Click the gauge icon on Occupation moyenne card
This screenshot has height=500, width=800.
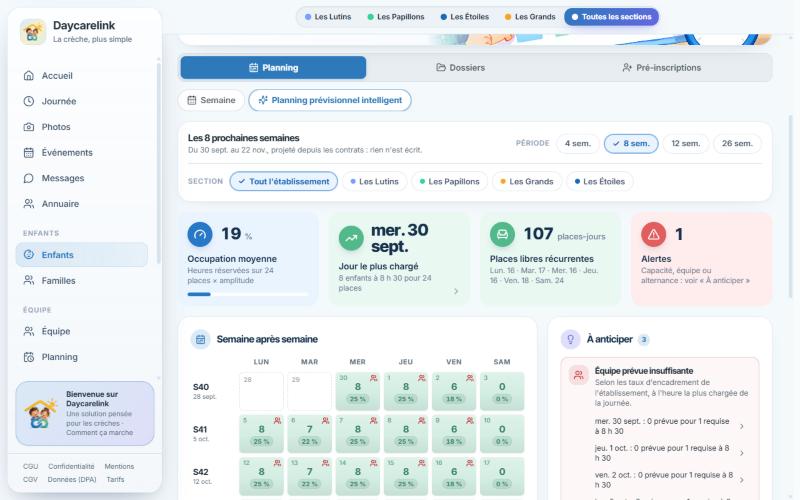coord(200,235)
